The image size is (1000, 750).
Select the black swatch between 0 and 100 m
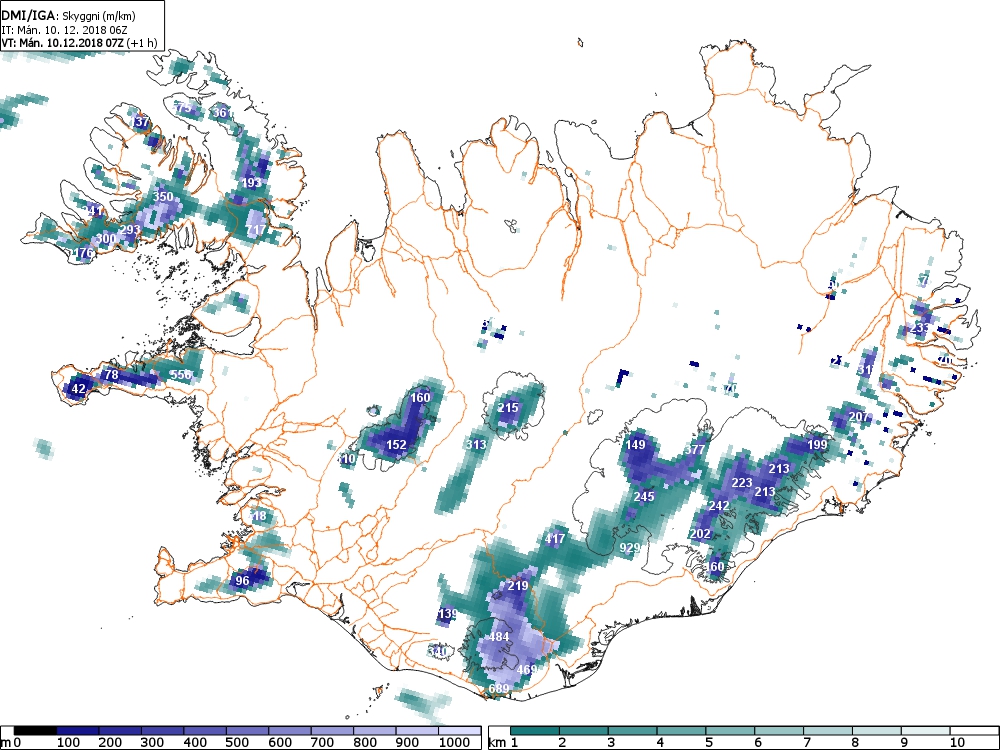pos(35,731)
